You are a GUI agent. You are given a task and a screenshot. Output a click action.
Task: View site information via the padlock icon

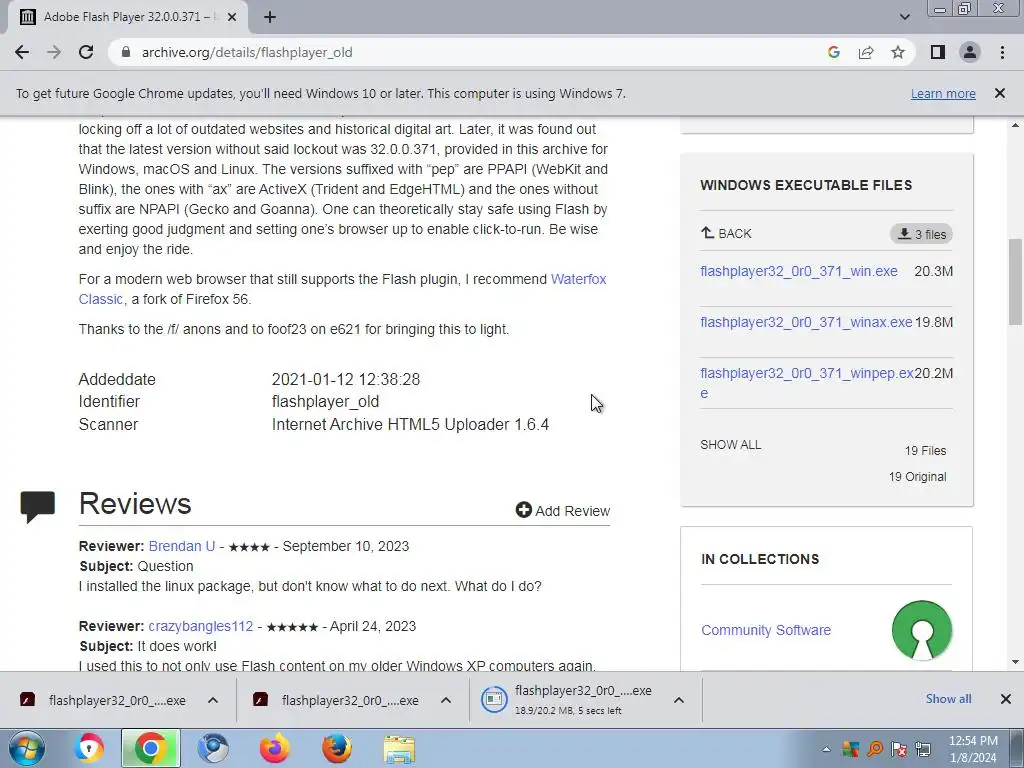[x=126, y=52]
